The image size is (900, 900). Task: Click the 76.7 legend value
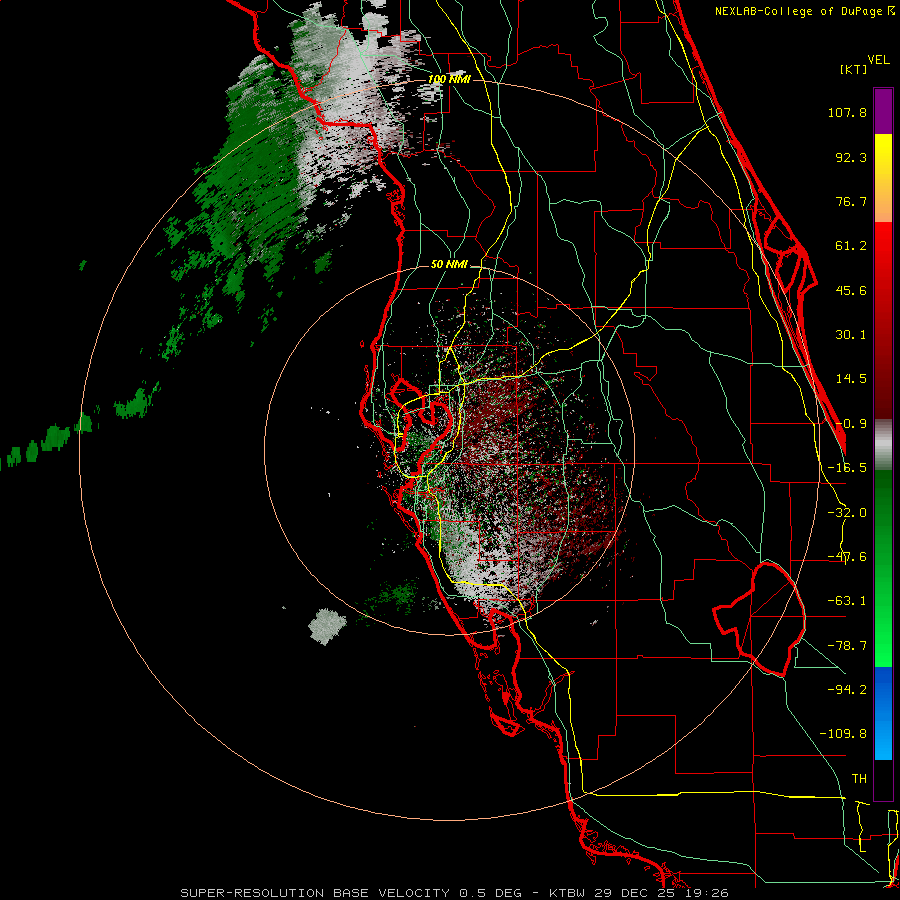pos(851,201)
